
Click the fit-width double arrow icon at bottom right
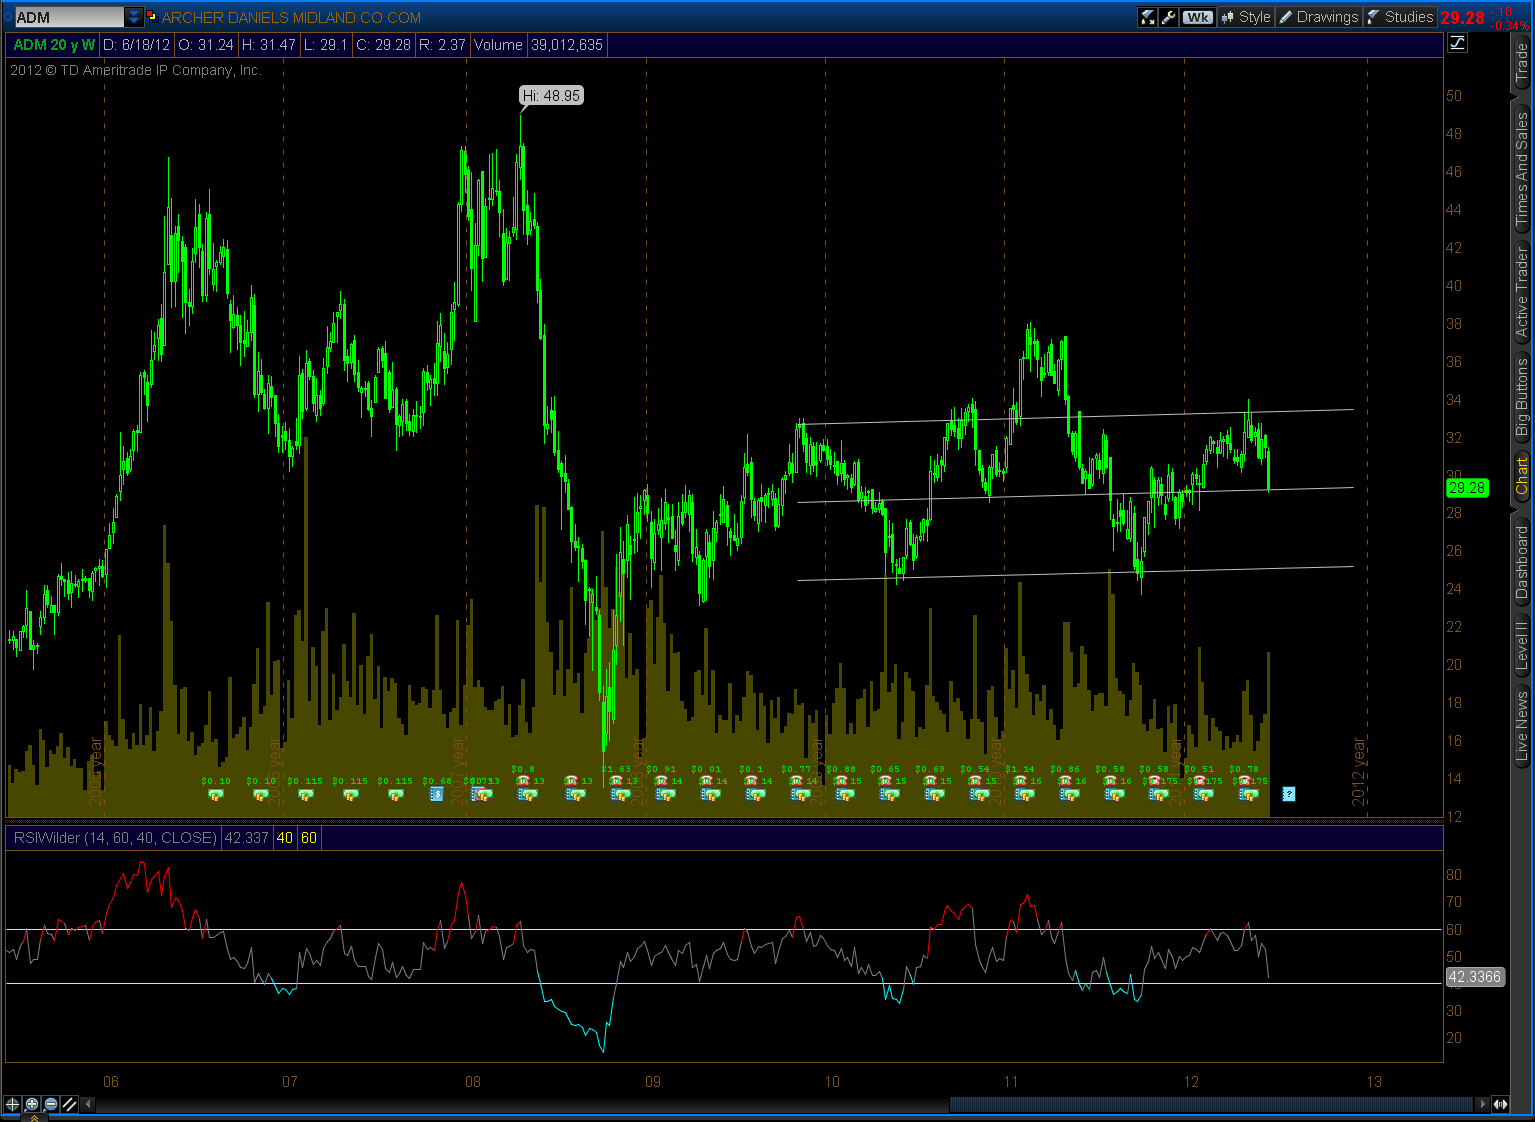pyautogui.click(x=1500, y=1104)
